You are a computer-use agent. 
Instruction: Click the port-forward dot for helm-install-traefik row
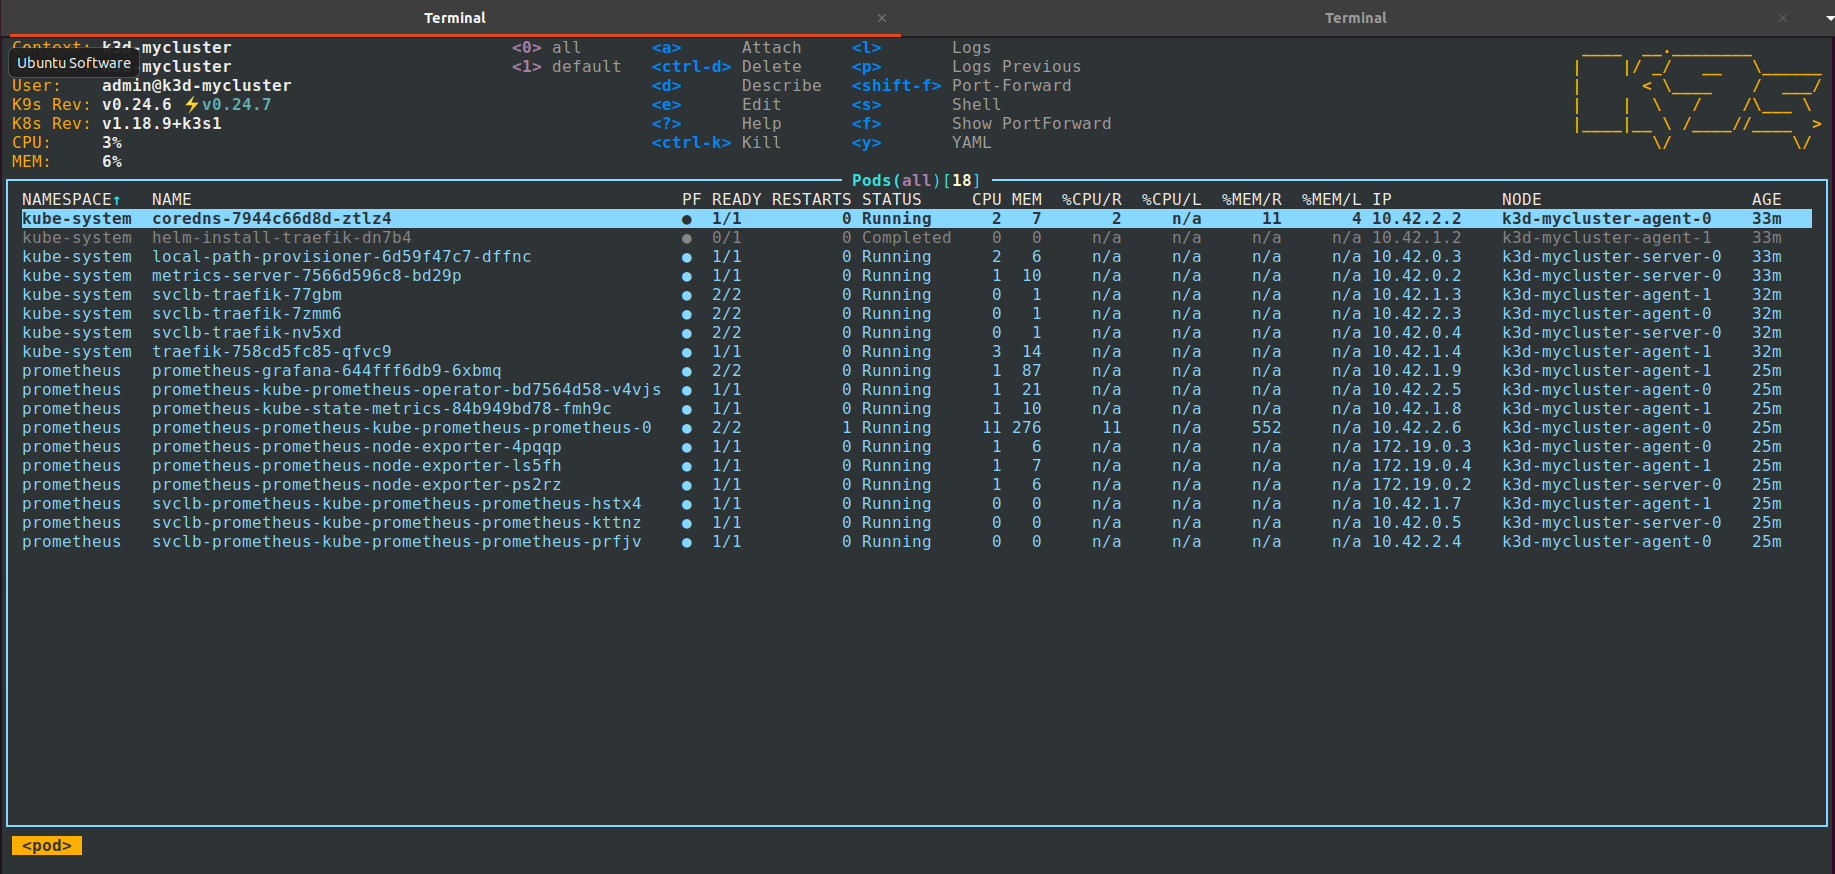pyautogui.click(x=686, y=238)
